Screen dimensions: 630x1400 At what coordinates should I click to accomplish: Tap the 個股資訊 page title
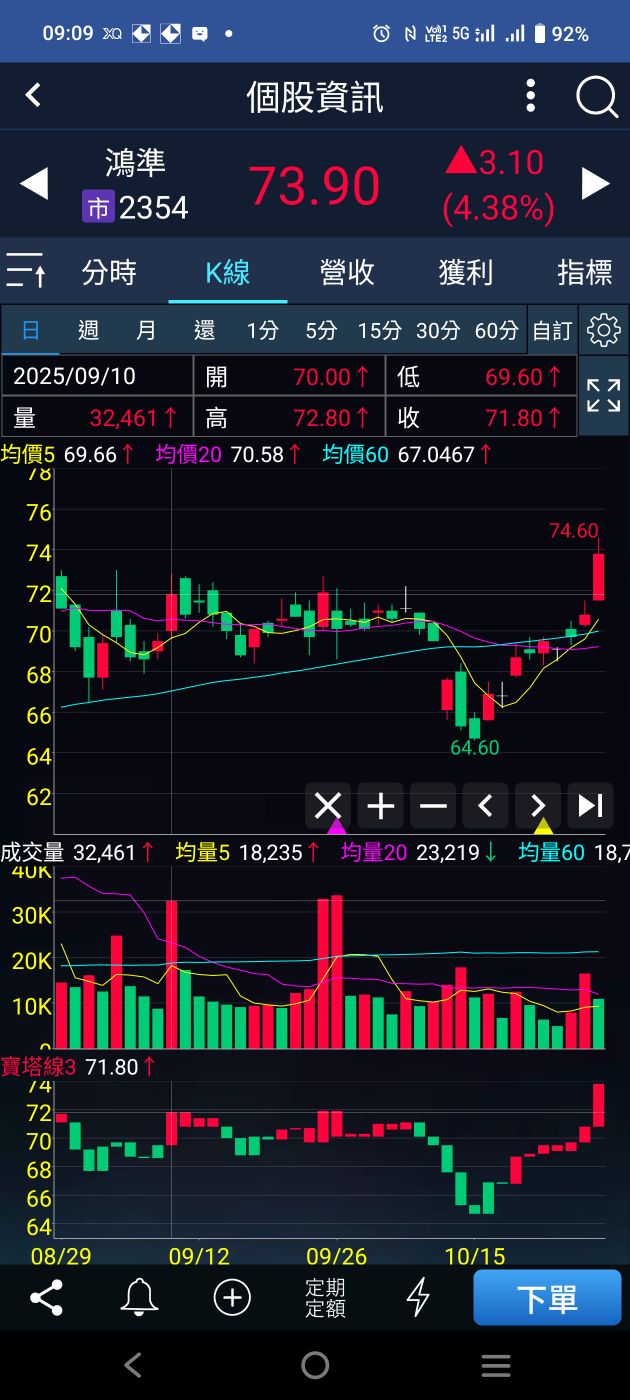click(x=315, y=97)
